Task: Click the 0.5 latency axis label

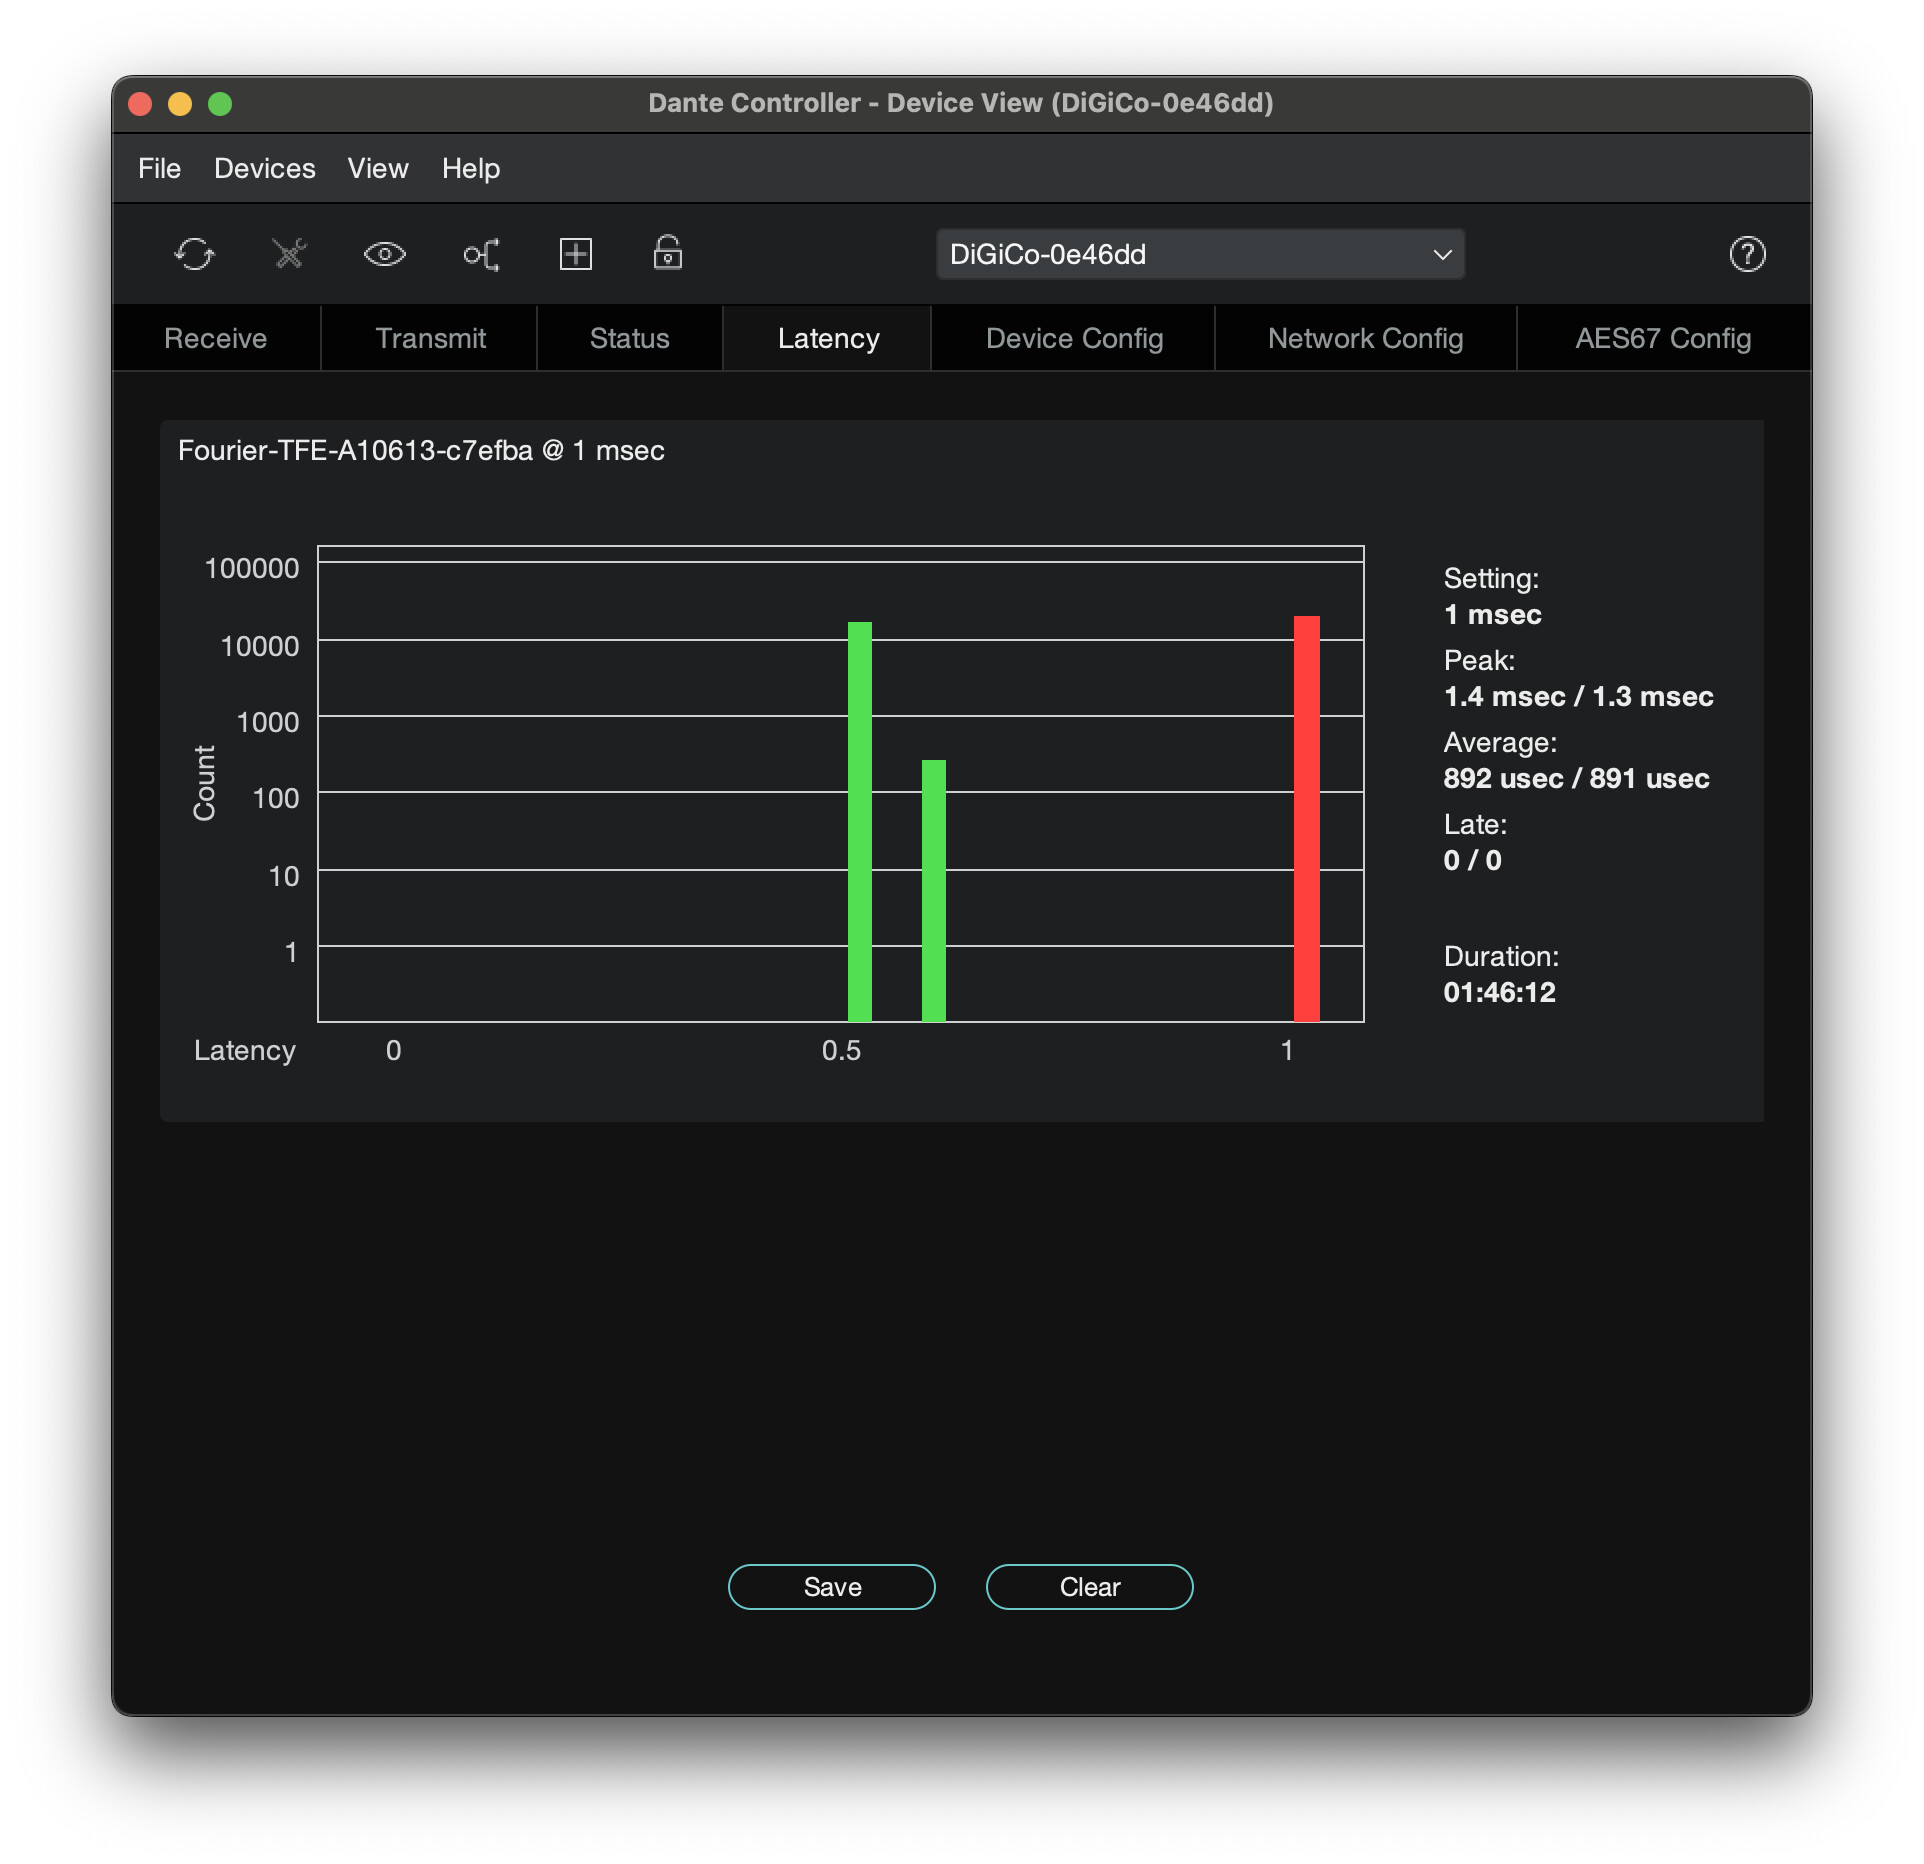Action: [841, 1050]
